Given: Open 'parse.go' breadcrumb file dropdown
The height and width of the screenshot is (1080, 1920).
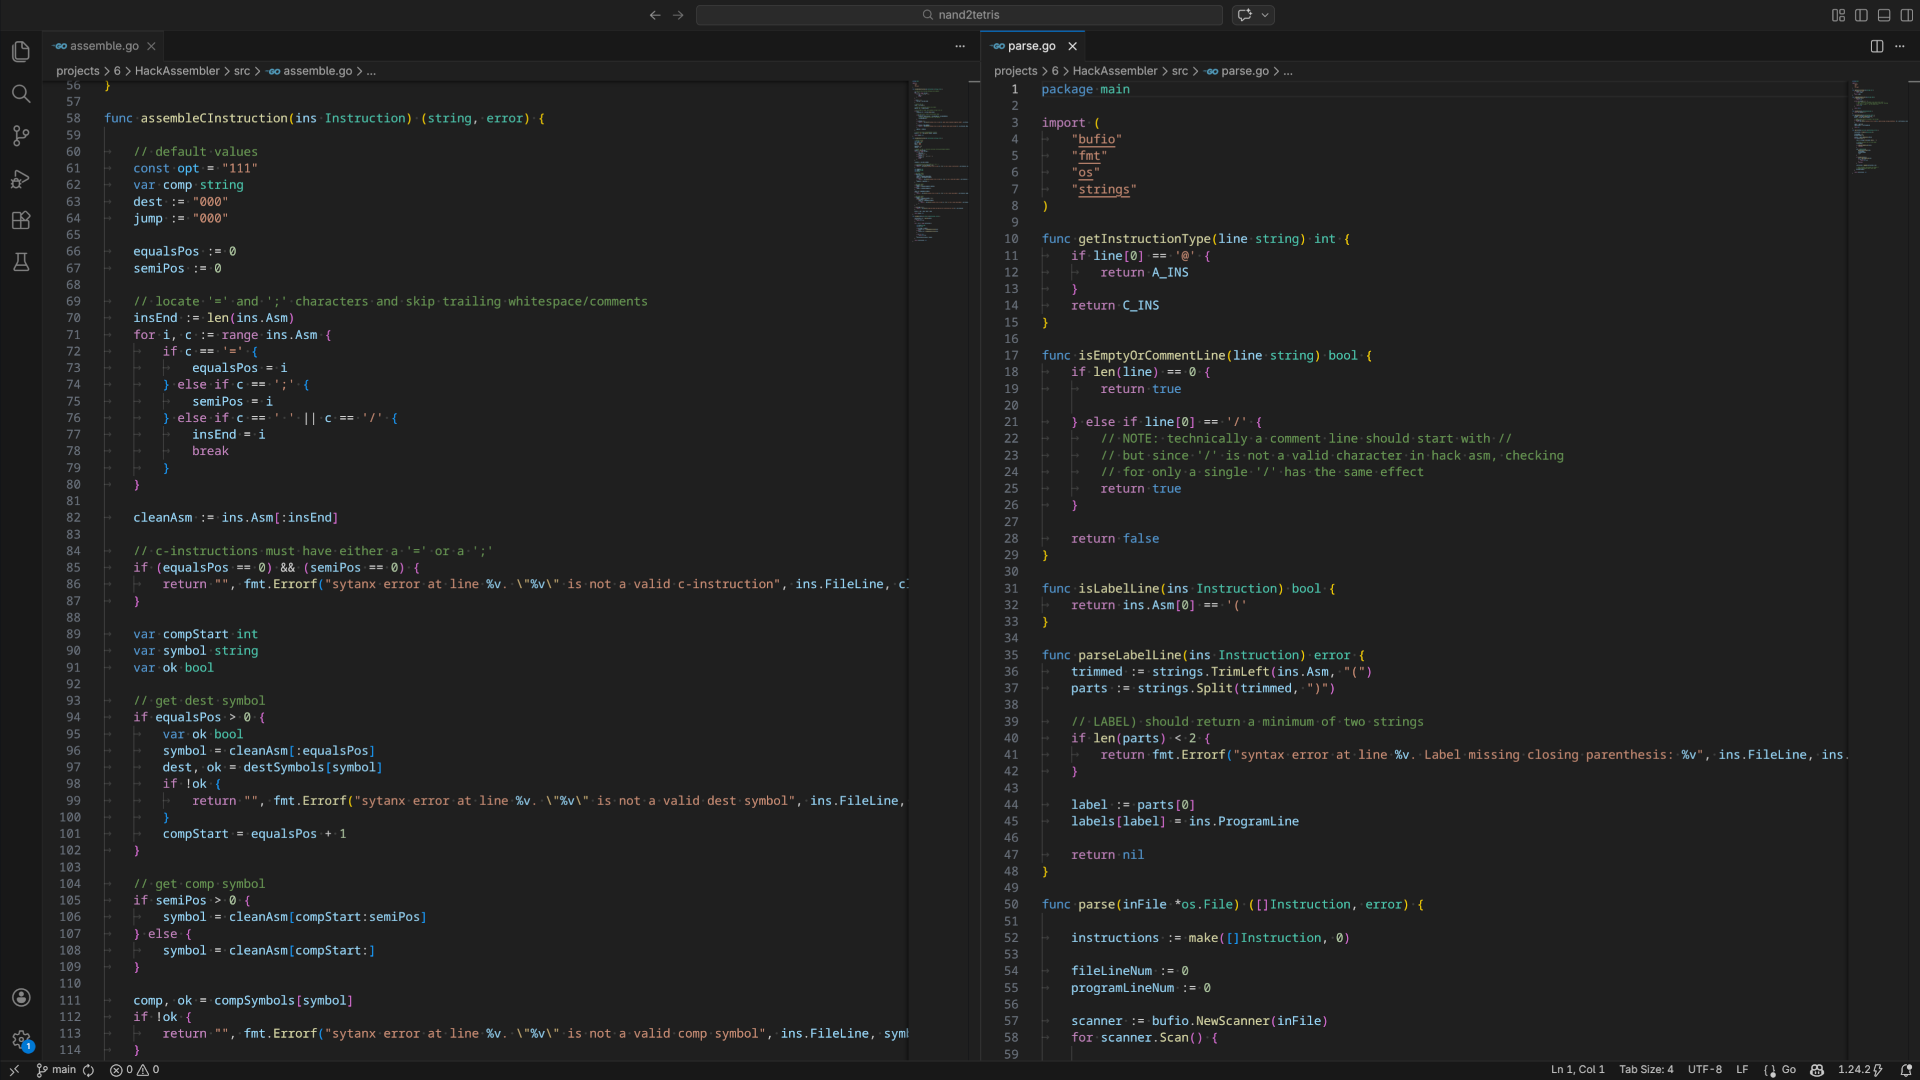Looking at the screenshot, I should (x=1237, y=71).
